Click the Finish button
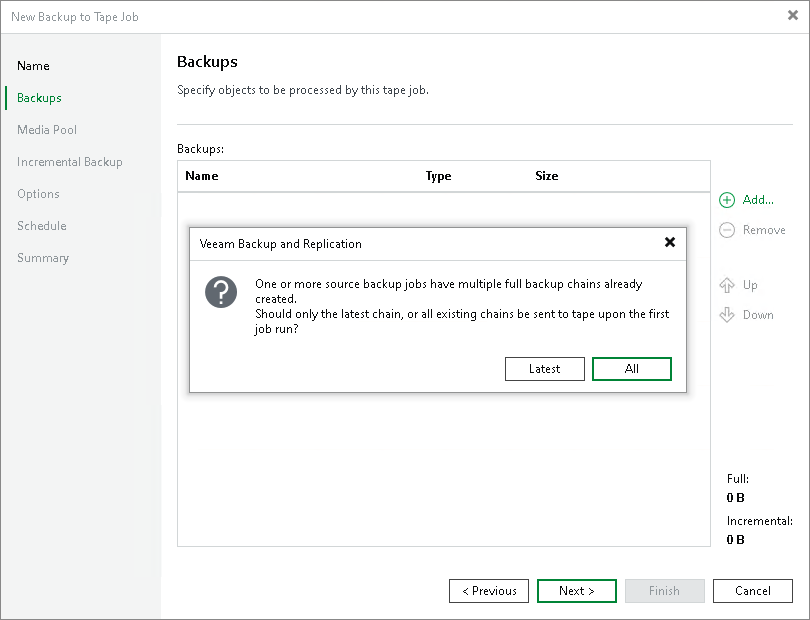The height and width of the screenshot is (620, 810). 665,591
